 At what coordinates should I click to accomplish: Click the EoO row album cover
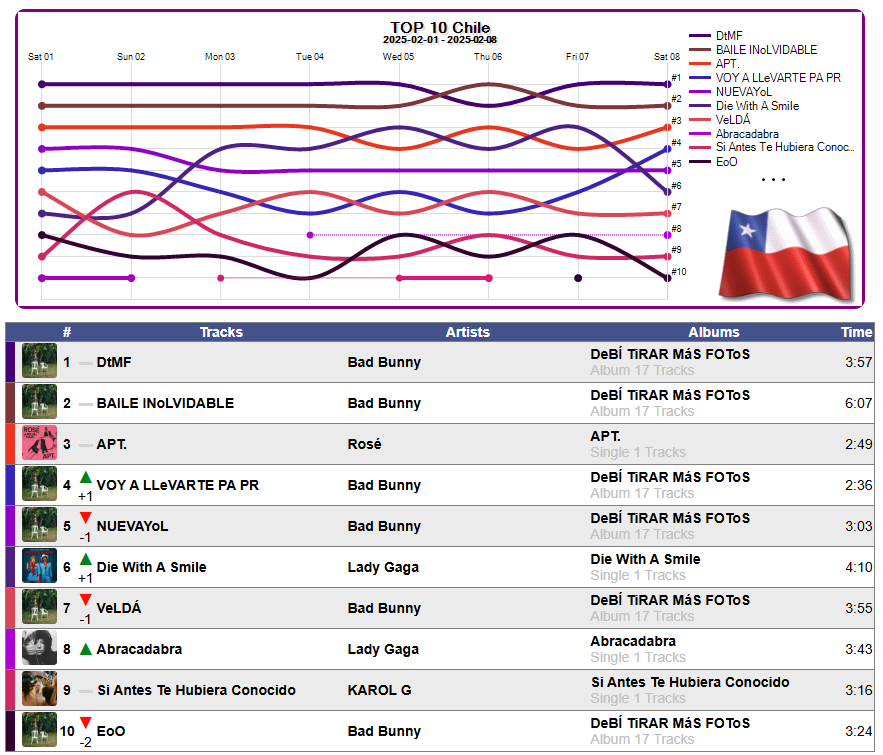tap(39, 730)
